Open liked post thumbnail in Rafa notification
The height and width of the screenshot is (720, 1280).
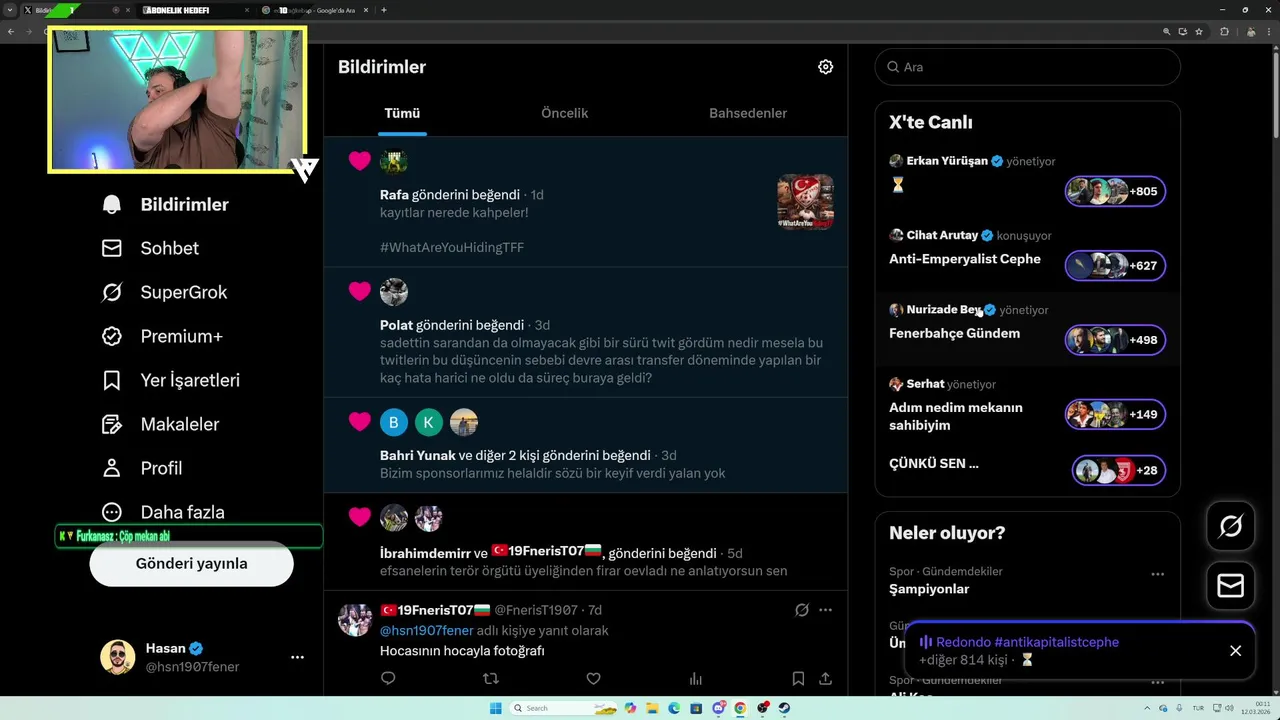point(805,202)
